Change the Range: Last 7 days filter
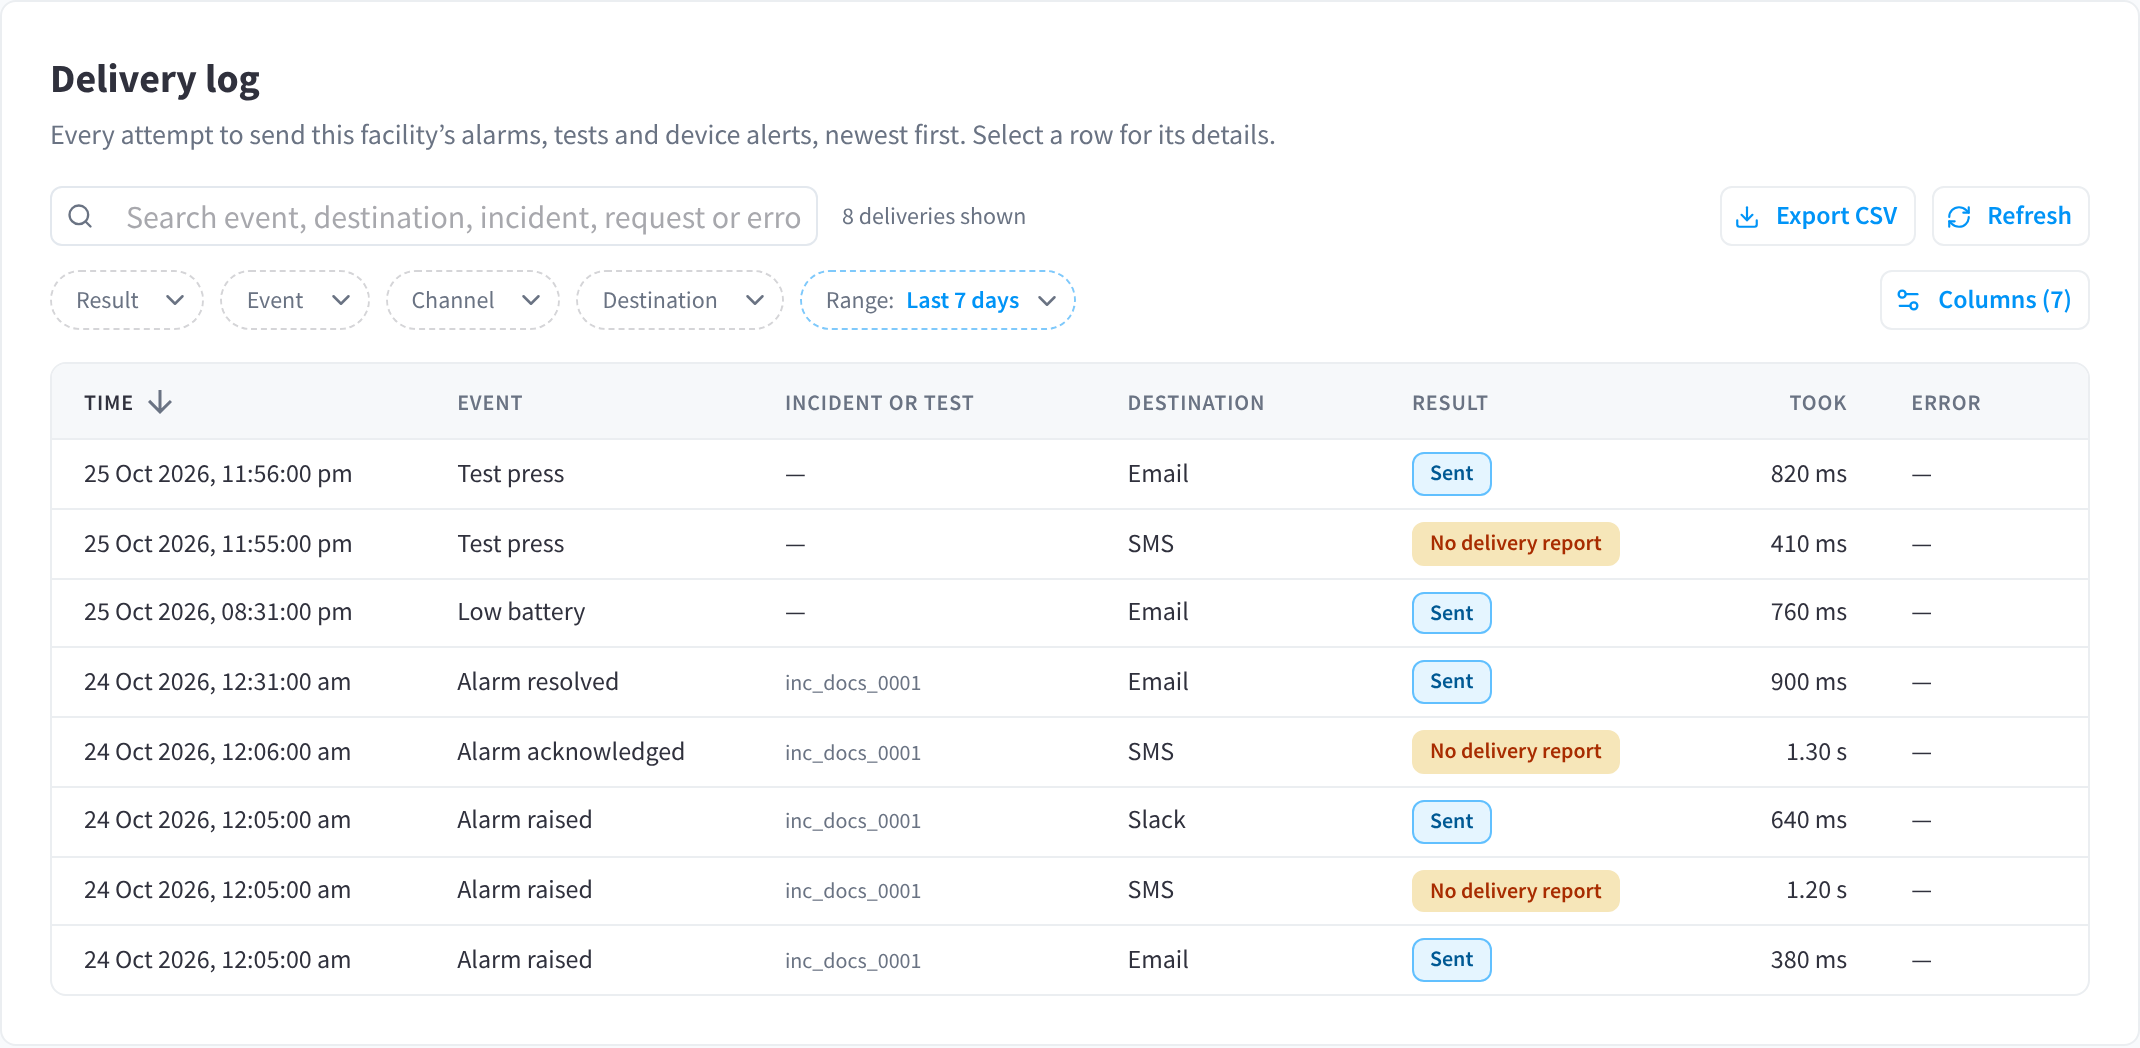Viewport: 2140px width, 1048px height. pyautogui.click(x=938, y=300)
